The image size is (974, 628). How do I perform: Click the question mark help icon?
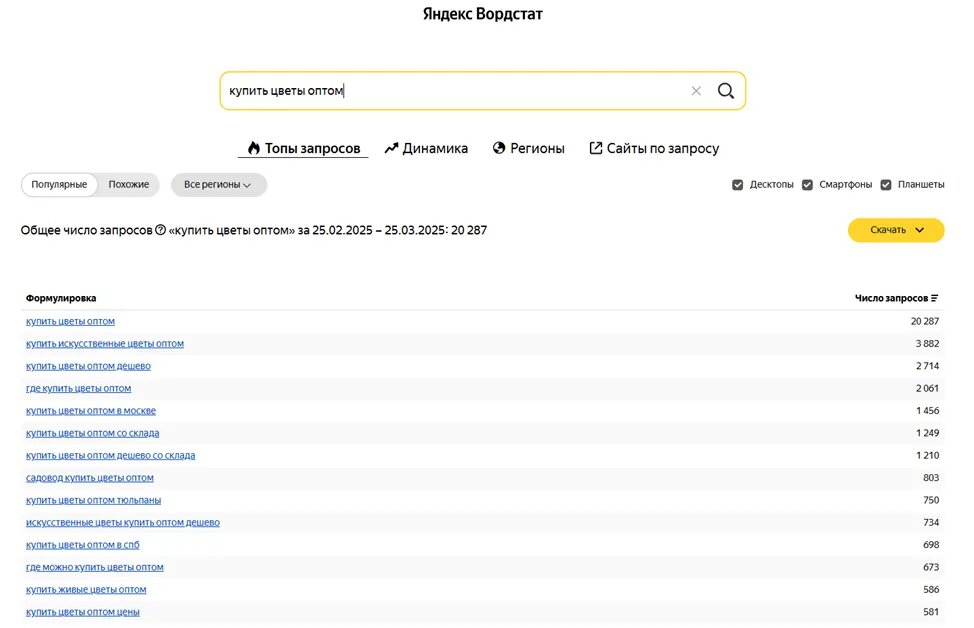pyautogui.click(x=160, y=230)
